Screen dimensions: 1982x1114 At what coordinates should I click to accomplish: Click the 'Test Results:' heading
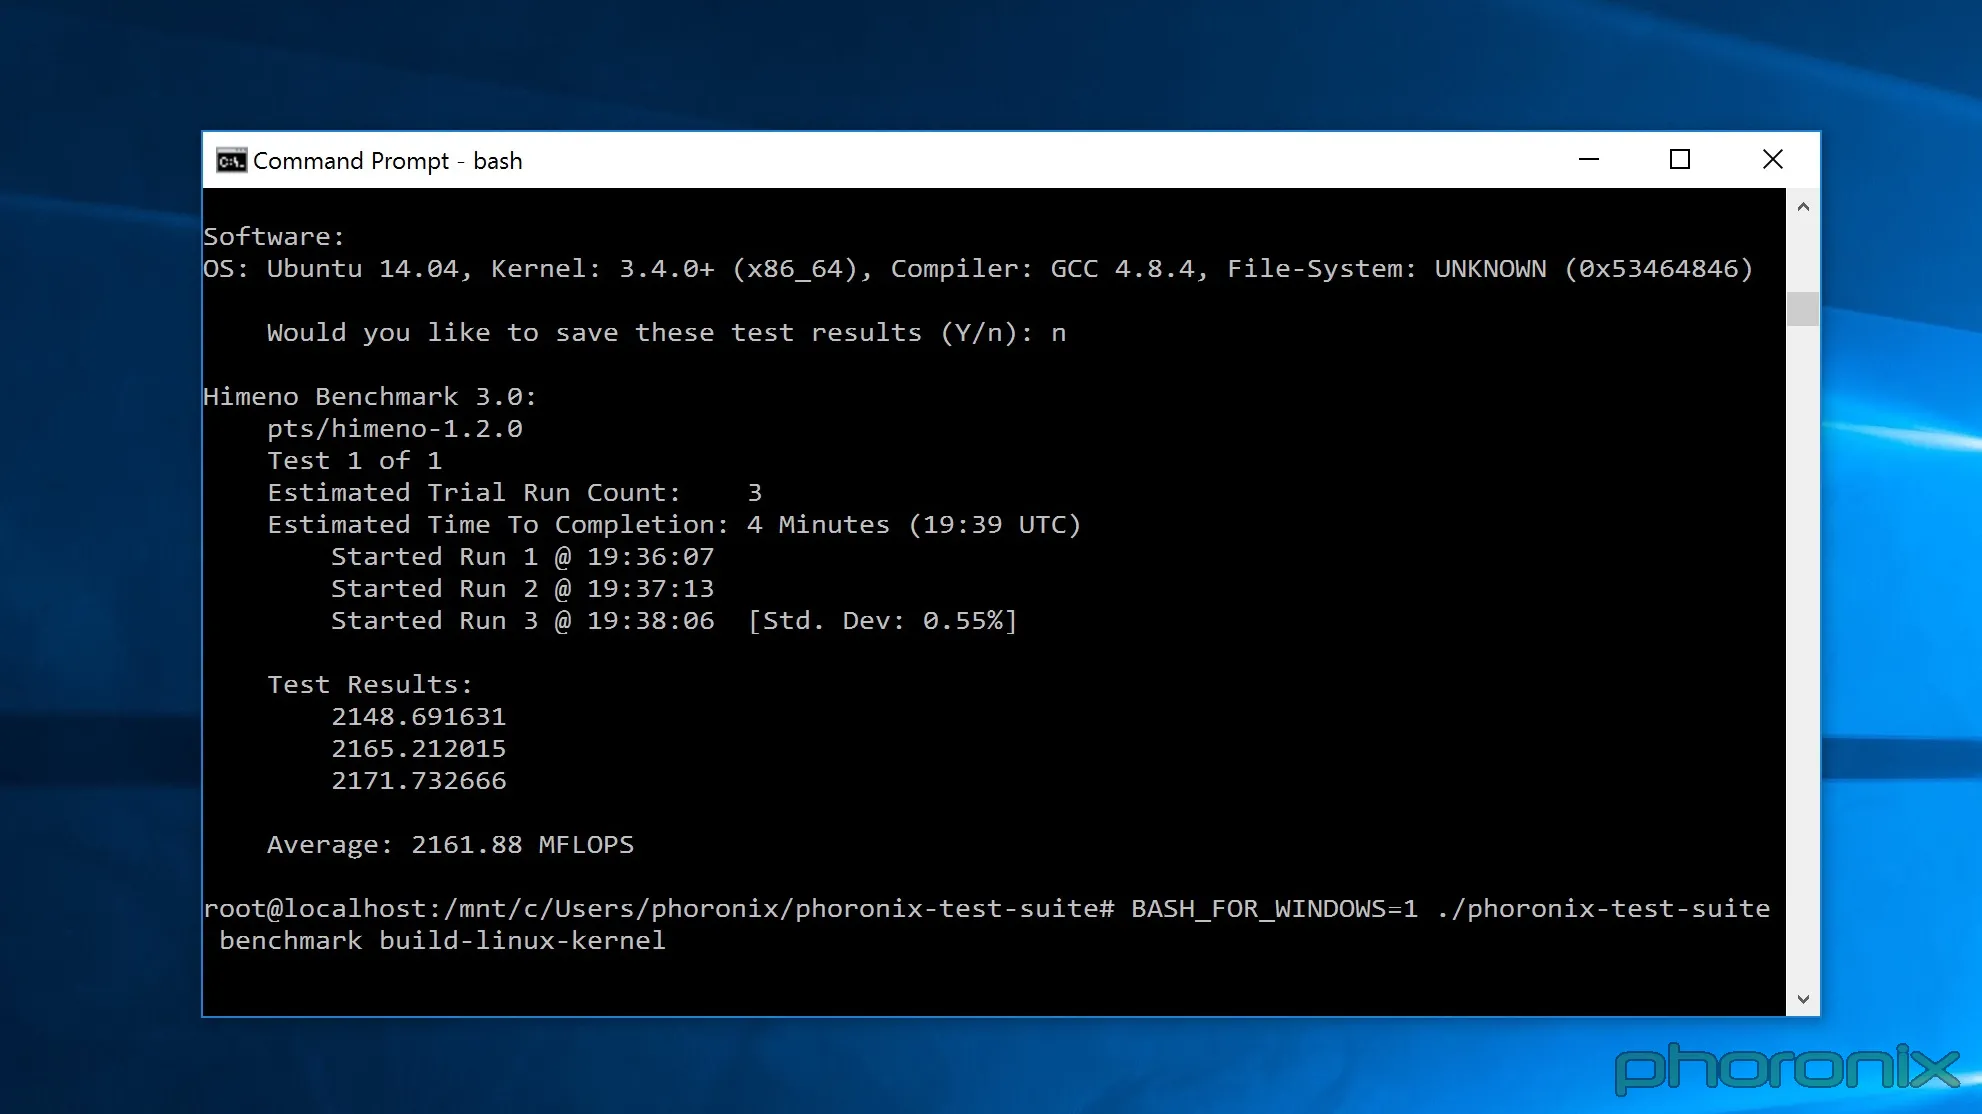click(x=370, y=685)
